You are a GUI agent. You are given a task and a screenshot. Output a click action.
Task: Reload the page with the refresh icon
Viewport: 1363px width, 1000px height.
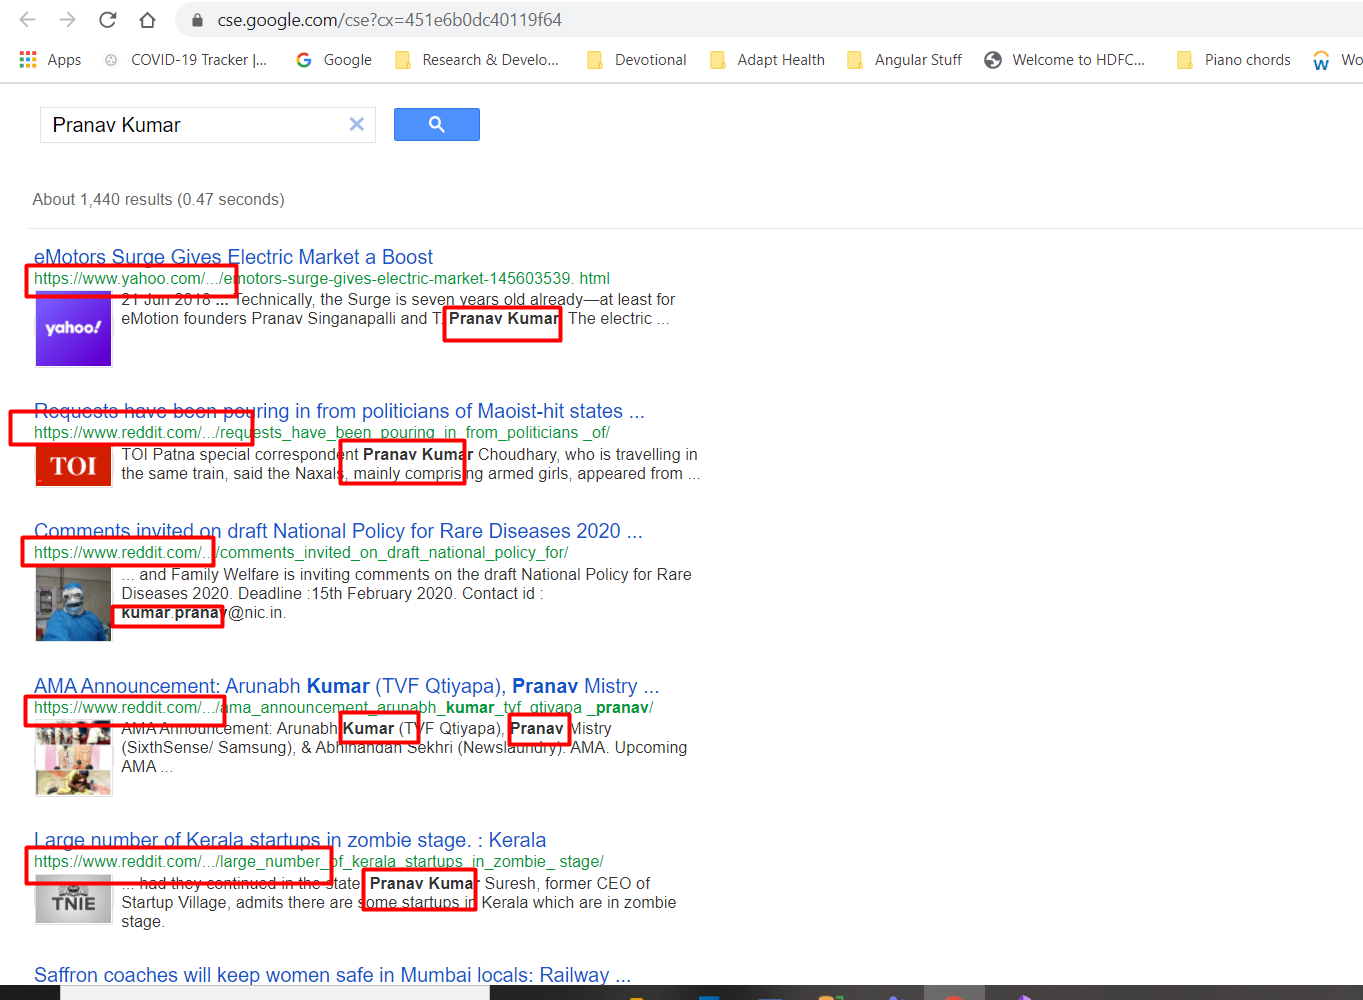[x=107, y=20]
